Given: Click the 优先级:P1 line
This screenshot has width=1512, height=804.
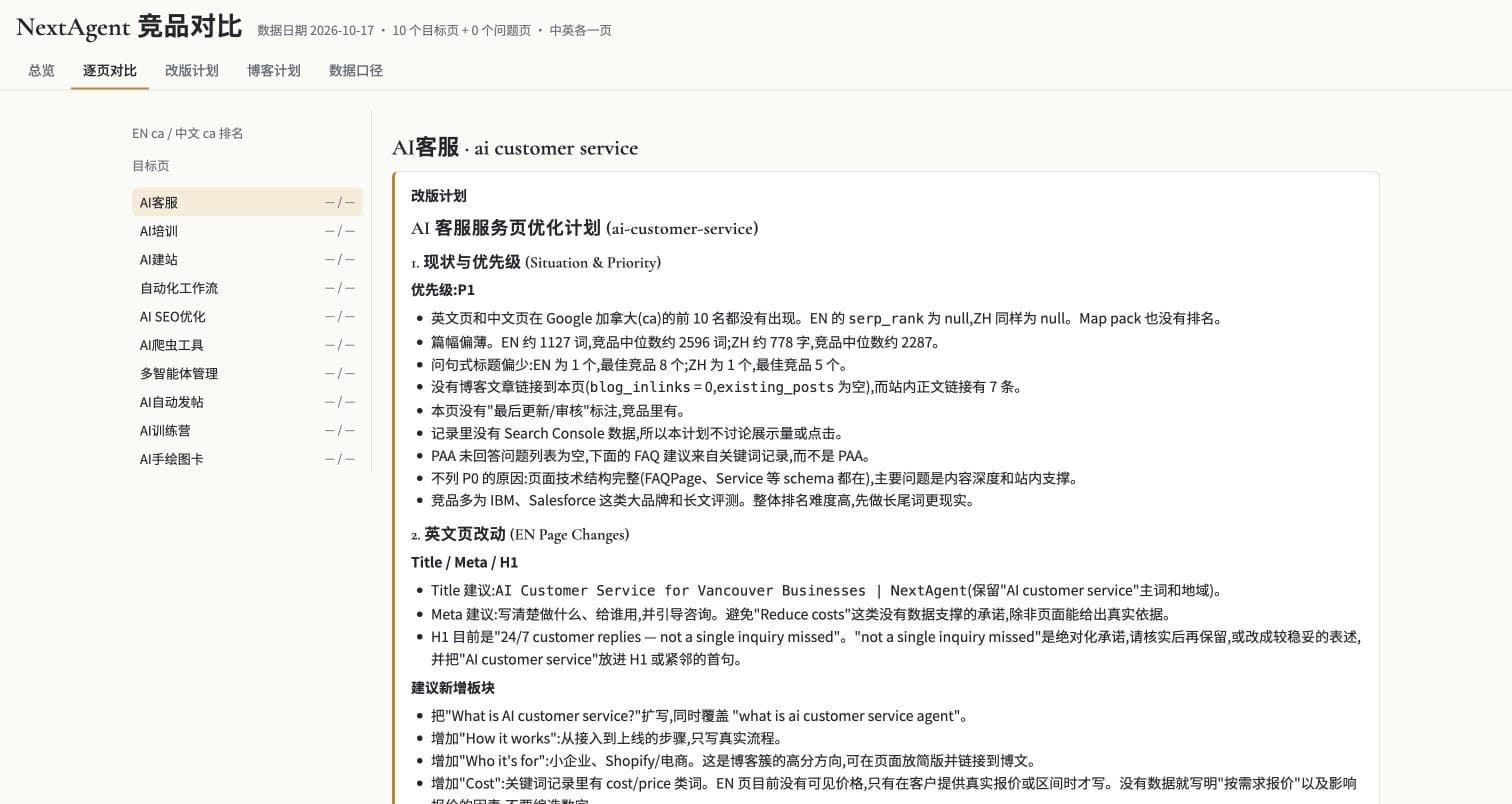Looking at the screenshot, I should click(443, 290).
